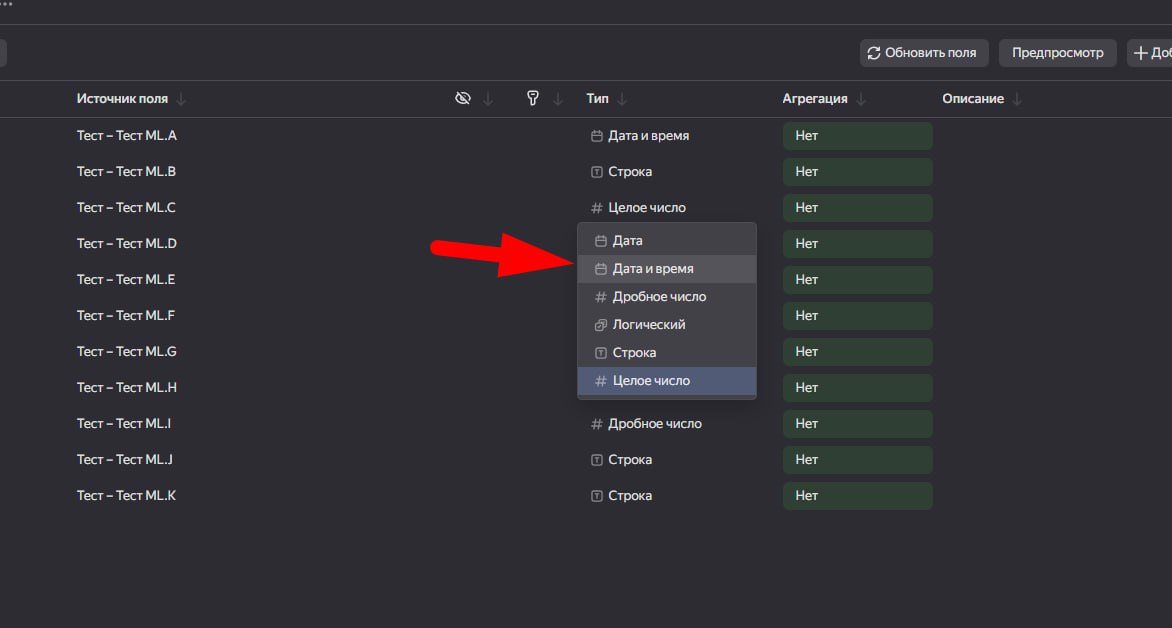Open type dropdown for Тест ML.J row

(x=621, y=460)
